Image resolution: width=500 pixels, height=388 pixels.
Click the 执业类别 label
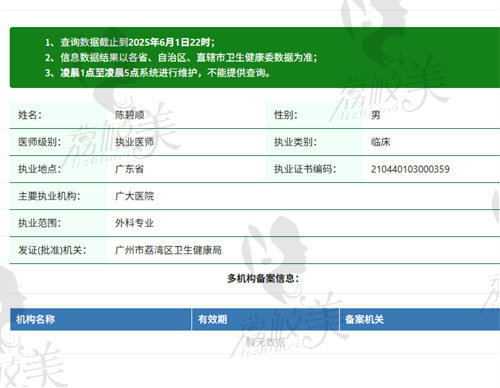(295, 142)
